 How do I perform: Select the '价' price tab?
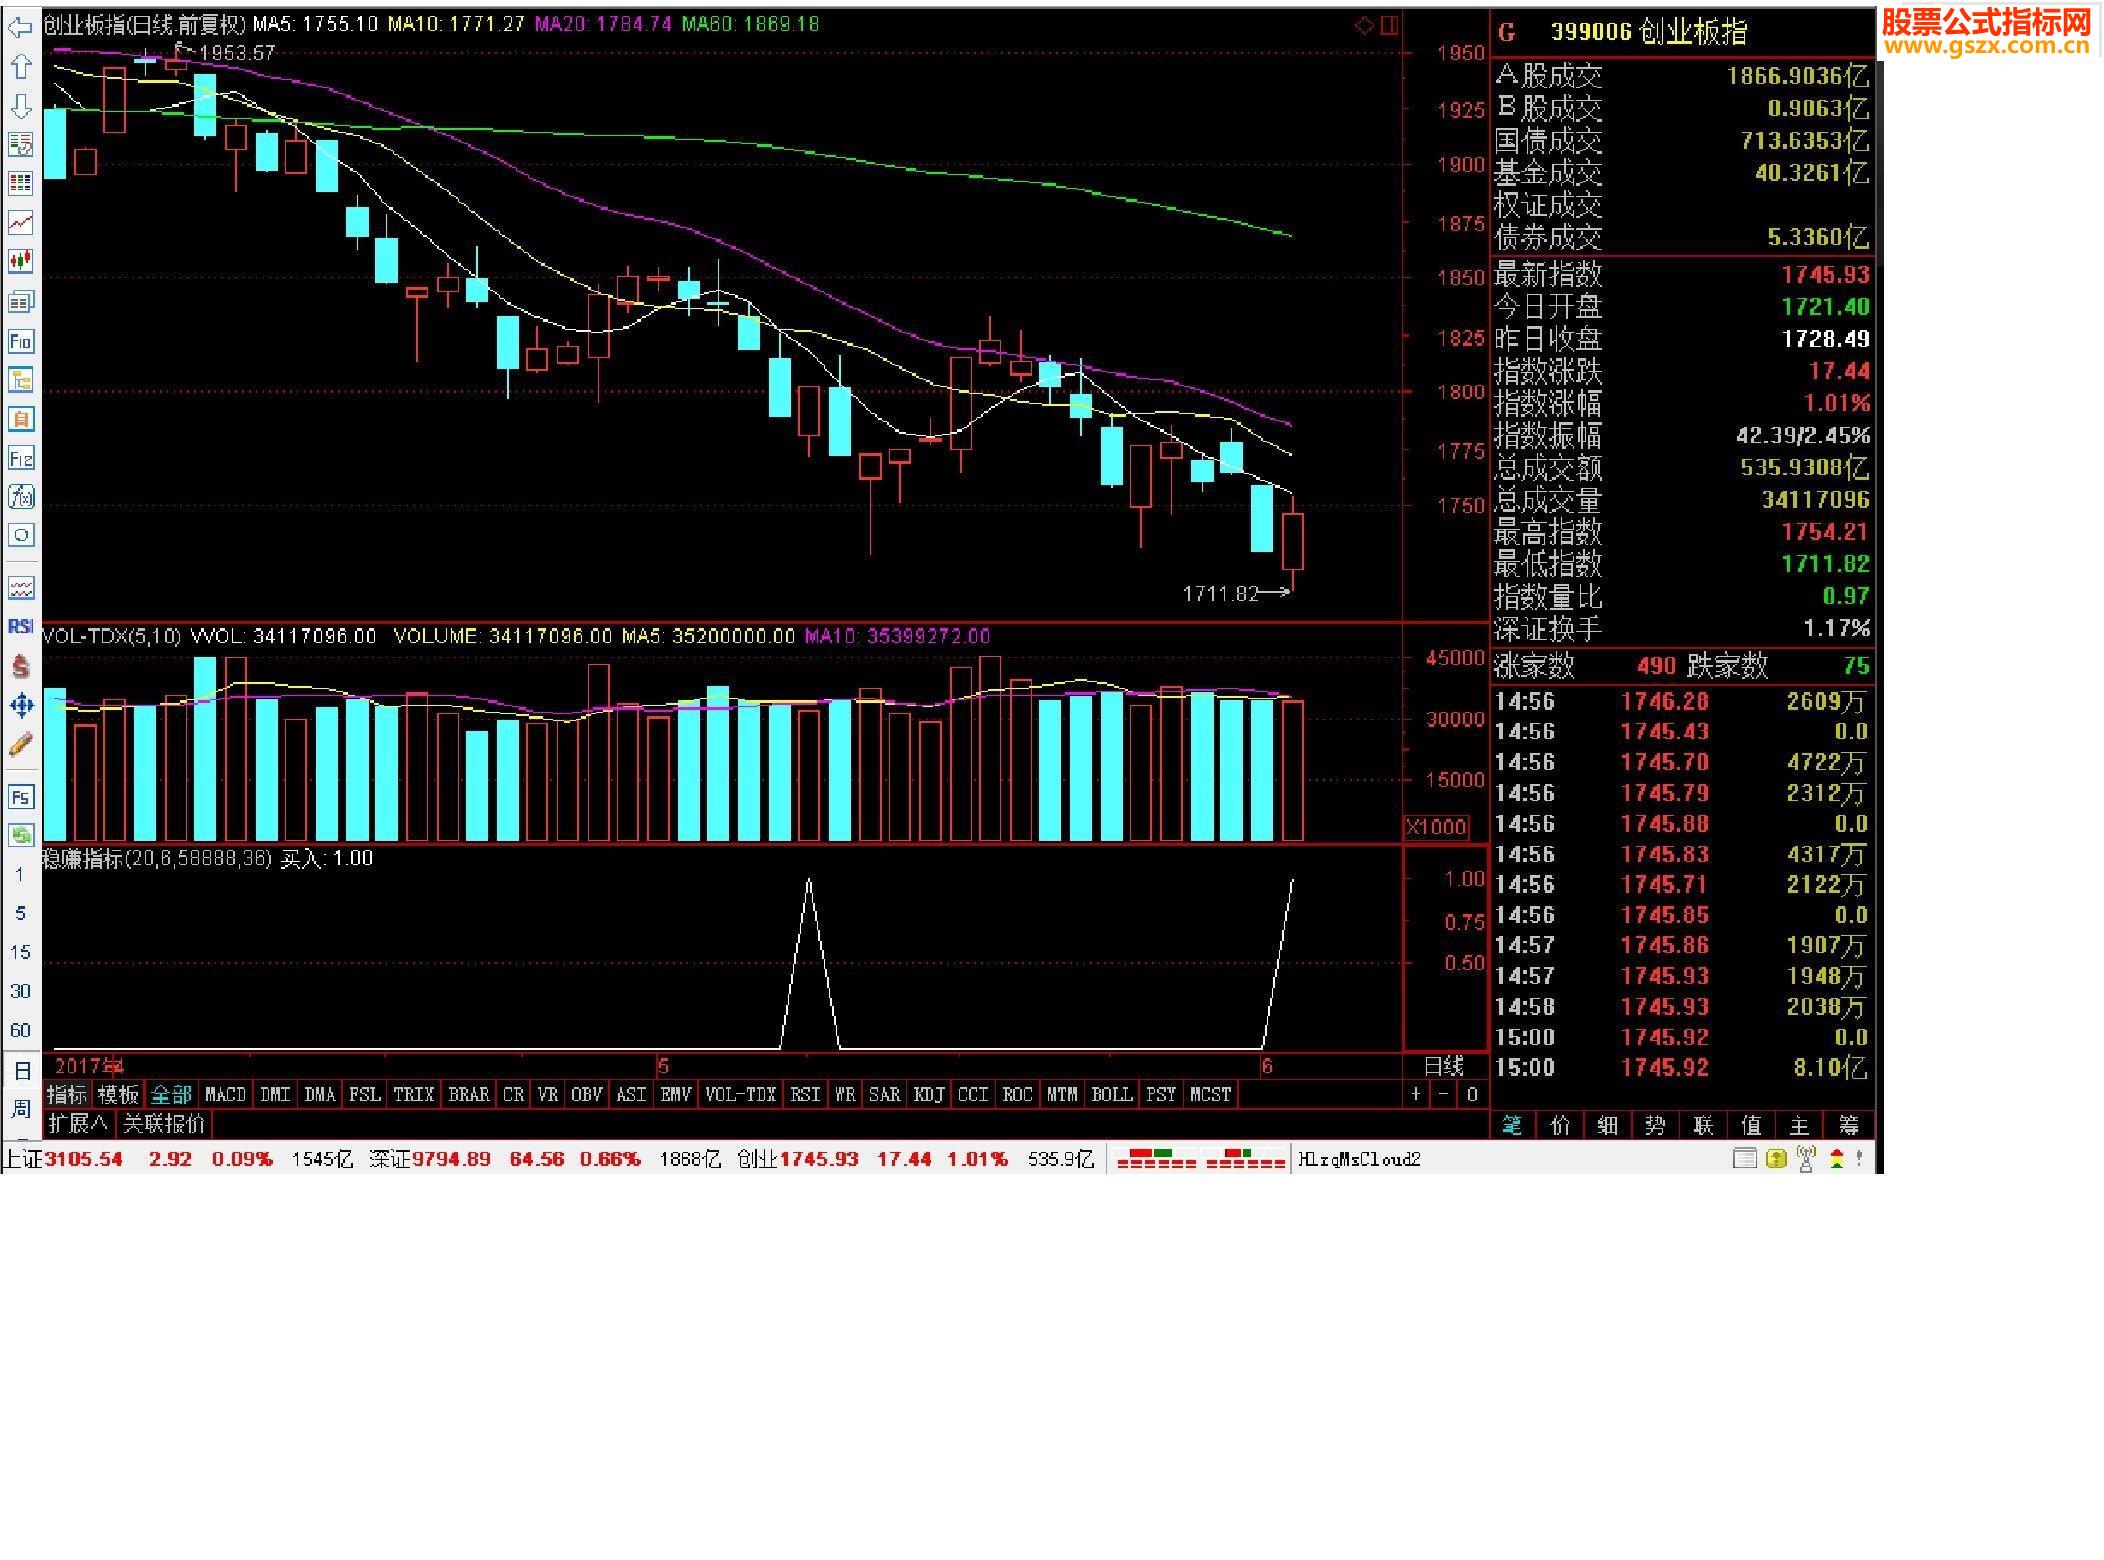[1560, 1126]
